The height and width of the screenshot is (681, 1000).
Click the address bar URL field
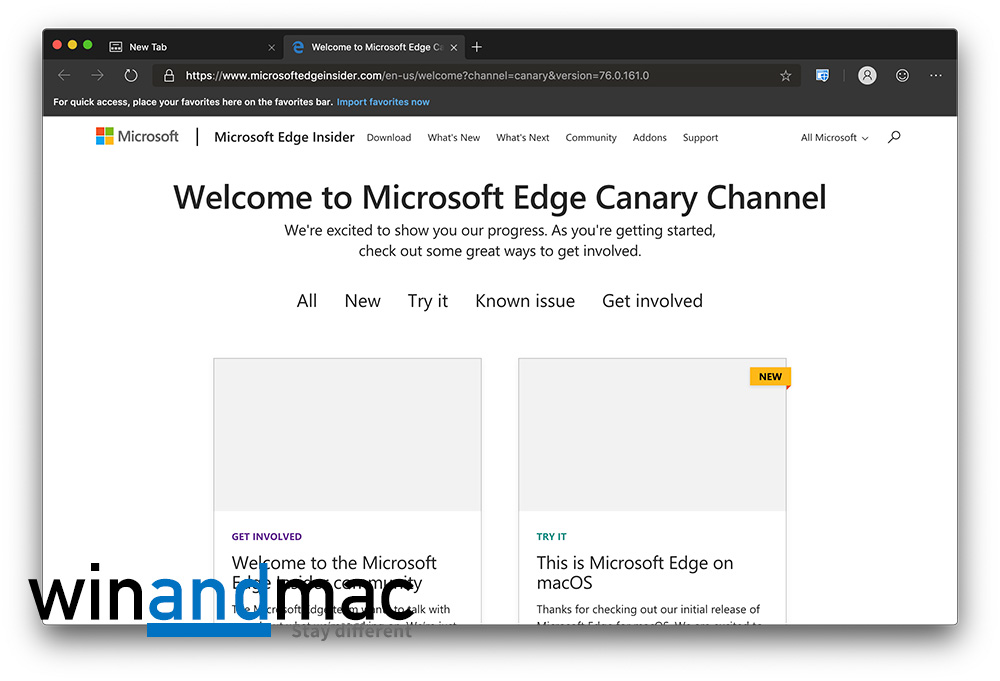(x=470, y=75)
